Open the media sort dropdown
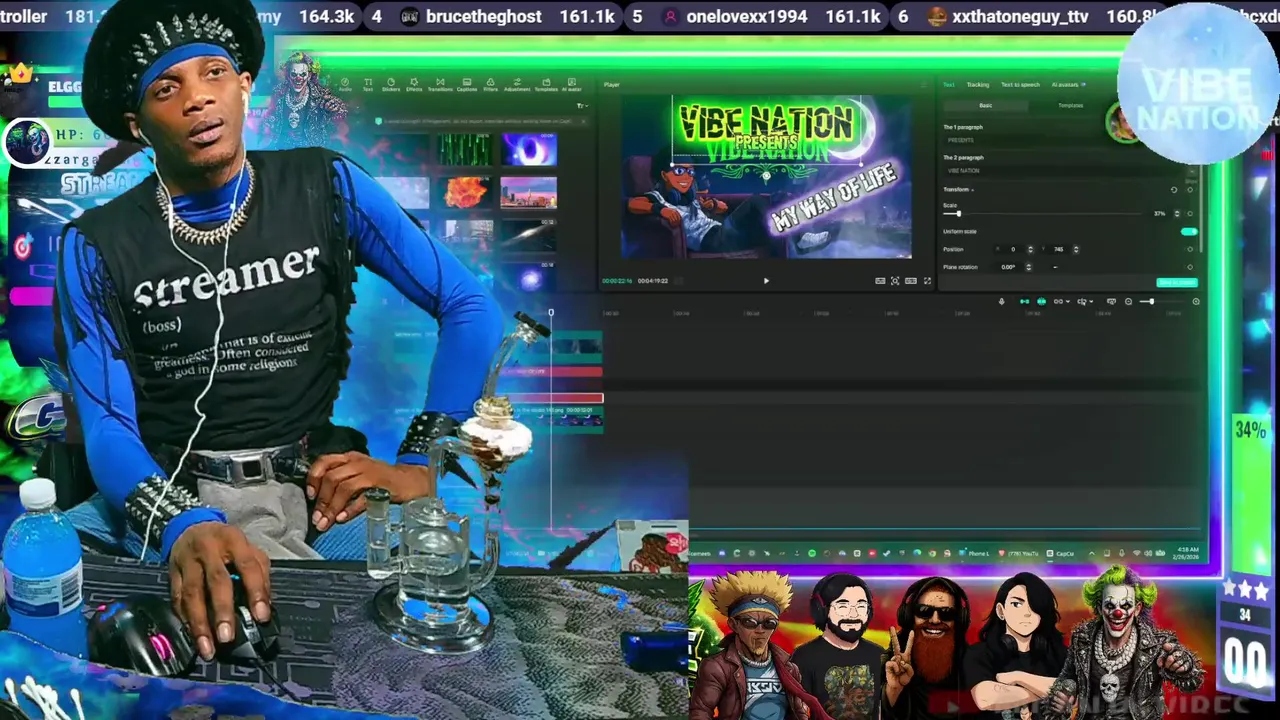Image resolution: width=1280 pixels, height=720 pixels. (581, 106)
